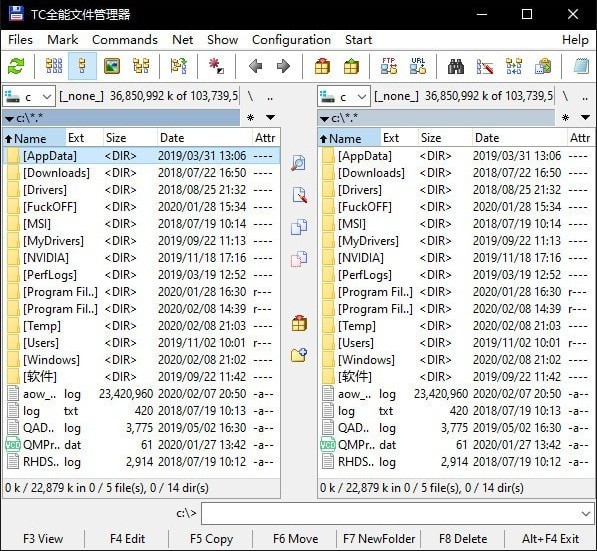Toggle the Thumbnail view toolbar button
Screen dimensions: 597x551
click(x=112, y=66)
